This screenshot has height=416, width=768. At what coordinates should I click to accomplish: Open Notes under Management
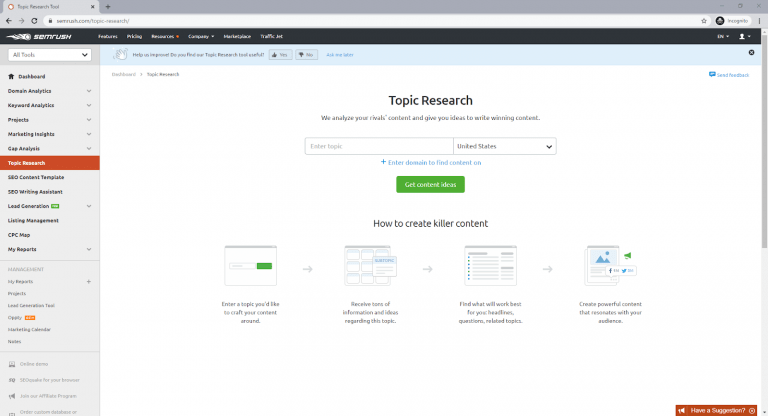(14, 342)
